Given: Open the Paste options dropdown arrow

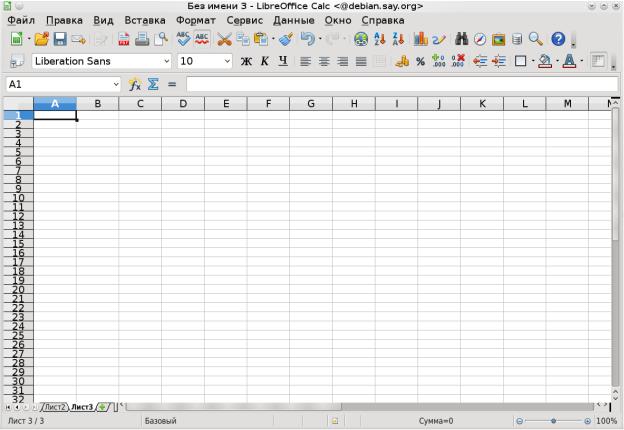Looking at the screenshot, I should pos(273,39).
